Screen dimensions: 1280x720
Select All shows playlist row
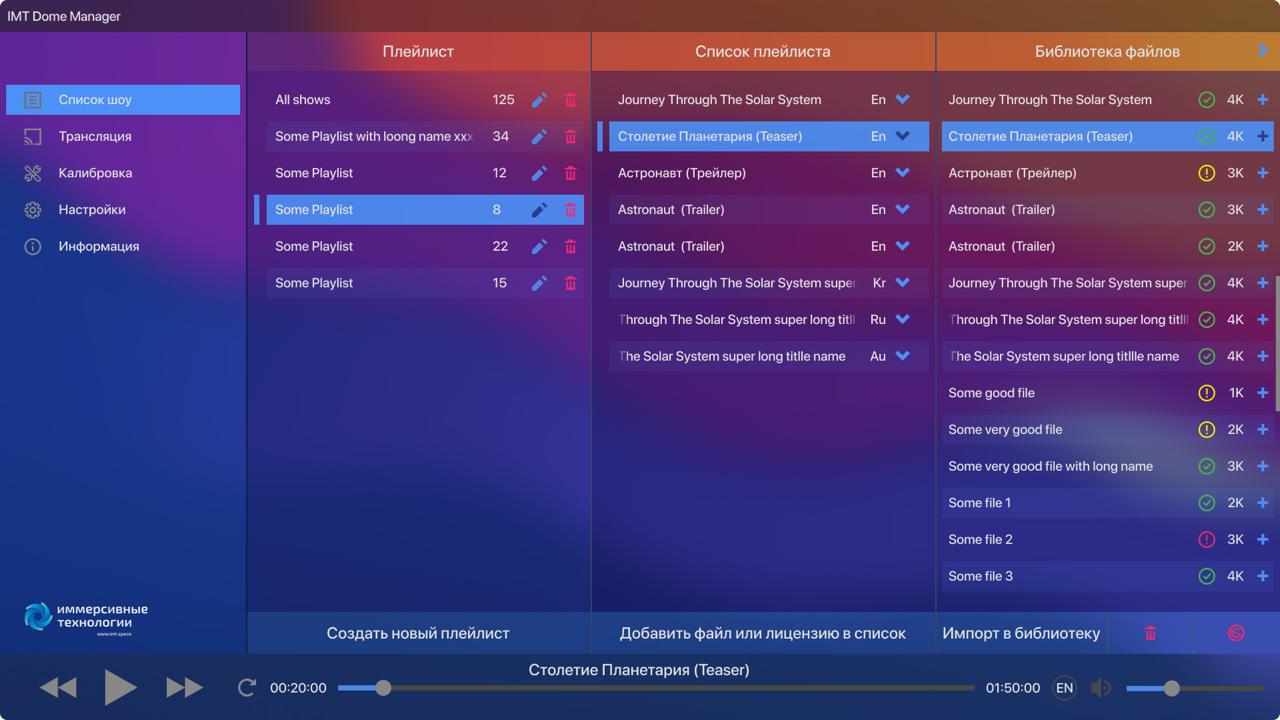tap(424, 100)
